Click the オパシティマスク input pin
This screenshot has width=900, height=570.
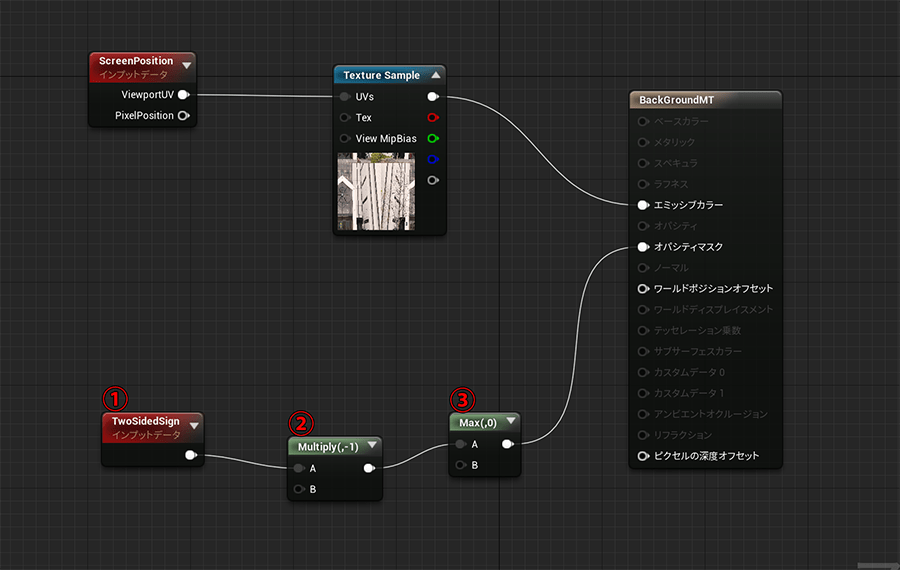click(x=643, y=247)
